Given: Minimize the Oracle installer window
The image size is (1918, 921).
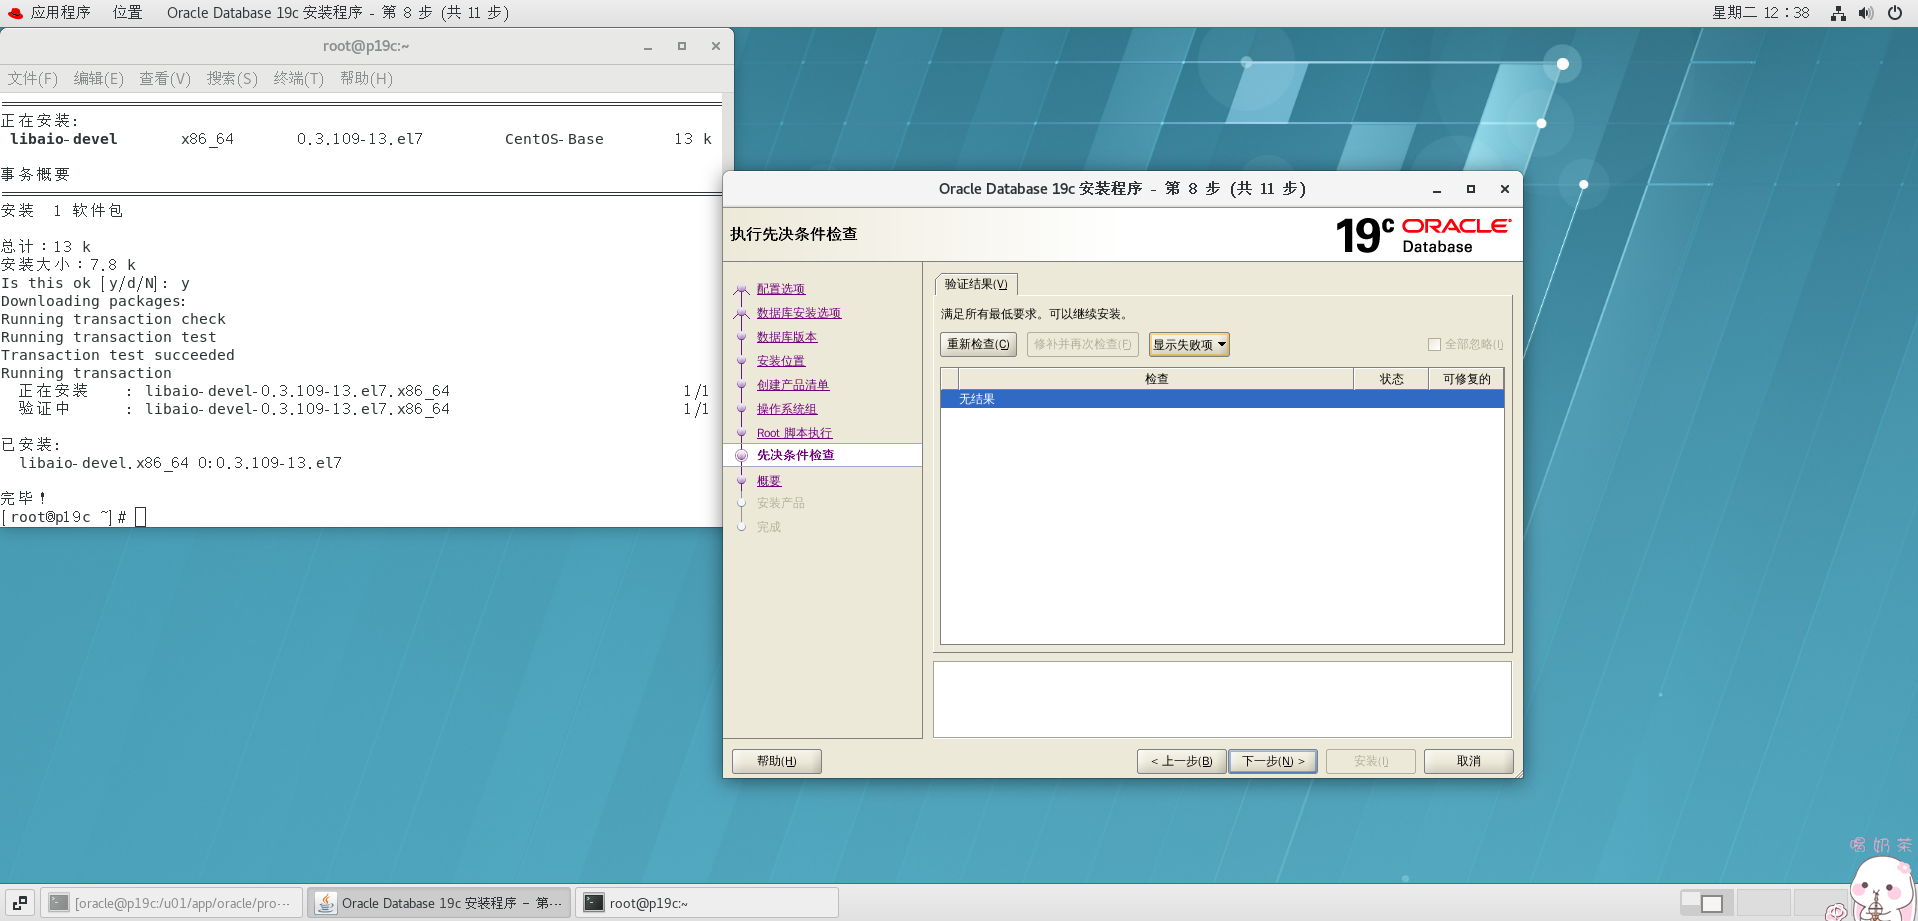Looking at the screenshot, I should pyautogui.click(x=1437, y=189).
